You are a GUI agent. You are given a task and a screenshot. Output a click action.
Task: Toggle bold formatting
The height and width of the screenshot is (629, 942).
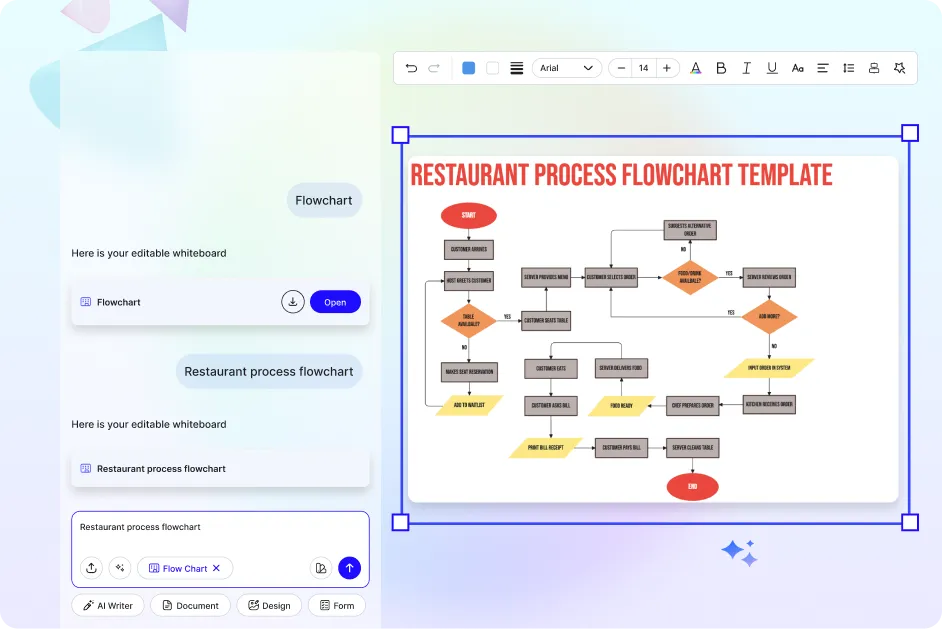click(721, 68)
